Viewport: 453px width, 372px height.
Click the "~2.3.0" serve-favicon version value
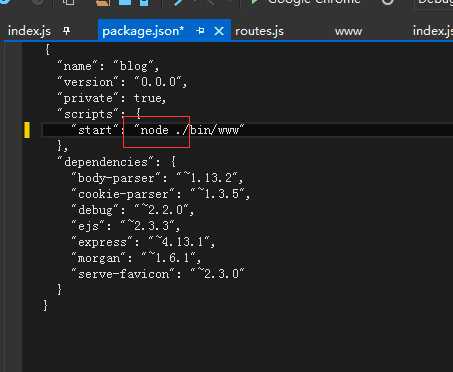(217, 274)
